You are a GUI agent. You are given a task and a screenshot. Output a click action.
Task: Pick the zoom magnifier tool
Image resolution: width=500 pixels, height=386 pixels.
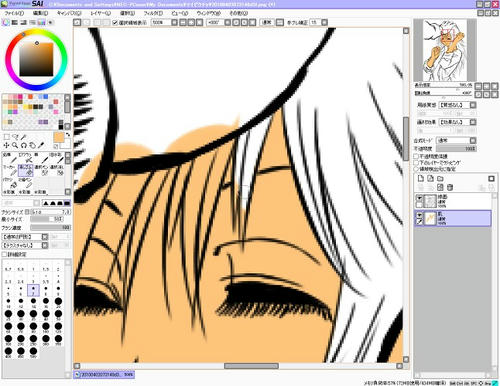click(15, 145)
